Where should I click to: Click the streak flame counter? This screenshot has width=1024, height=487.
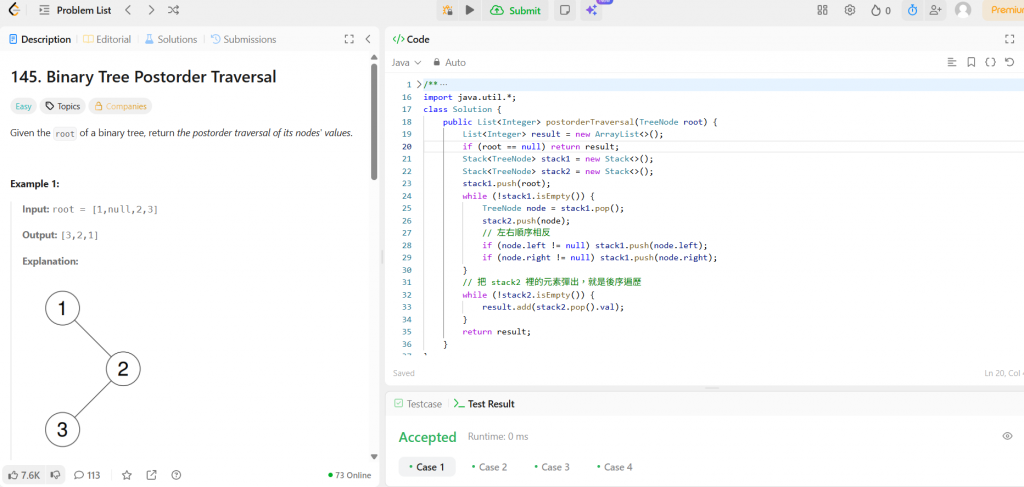pos(881,10)
